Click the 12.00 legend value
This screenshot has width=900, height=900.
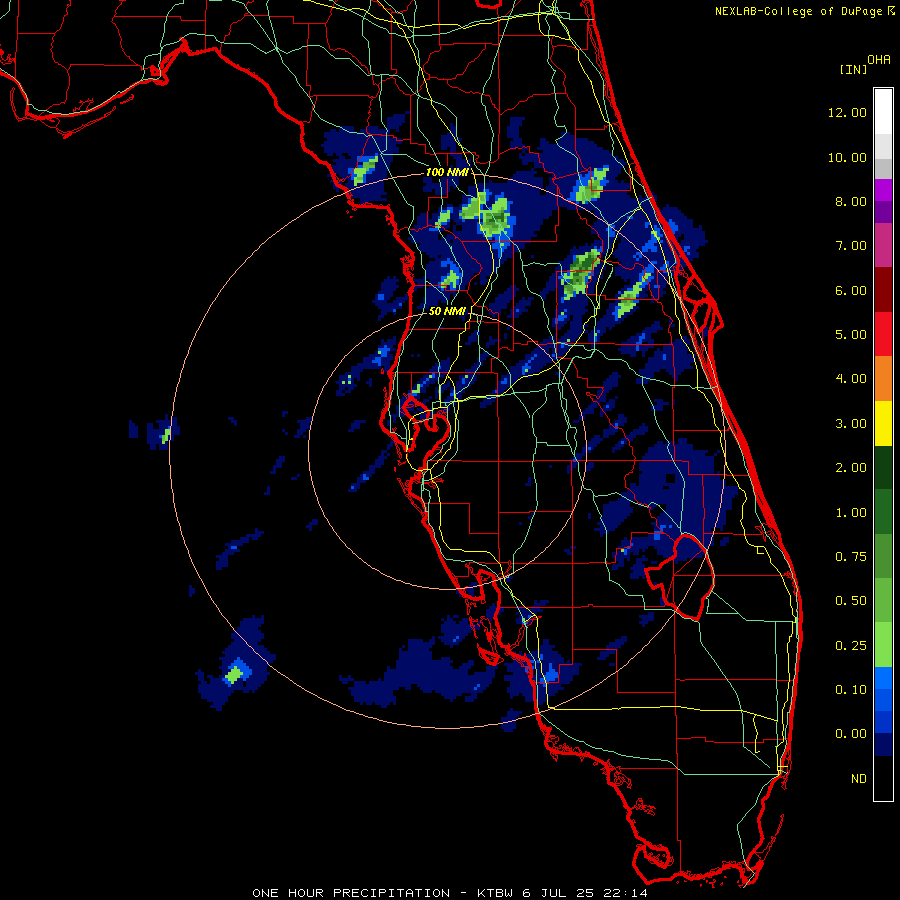[x=847, y=112]
